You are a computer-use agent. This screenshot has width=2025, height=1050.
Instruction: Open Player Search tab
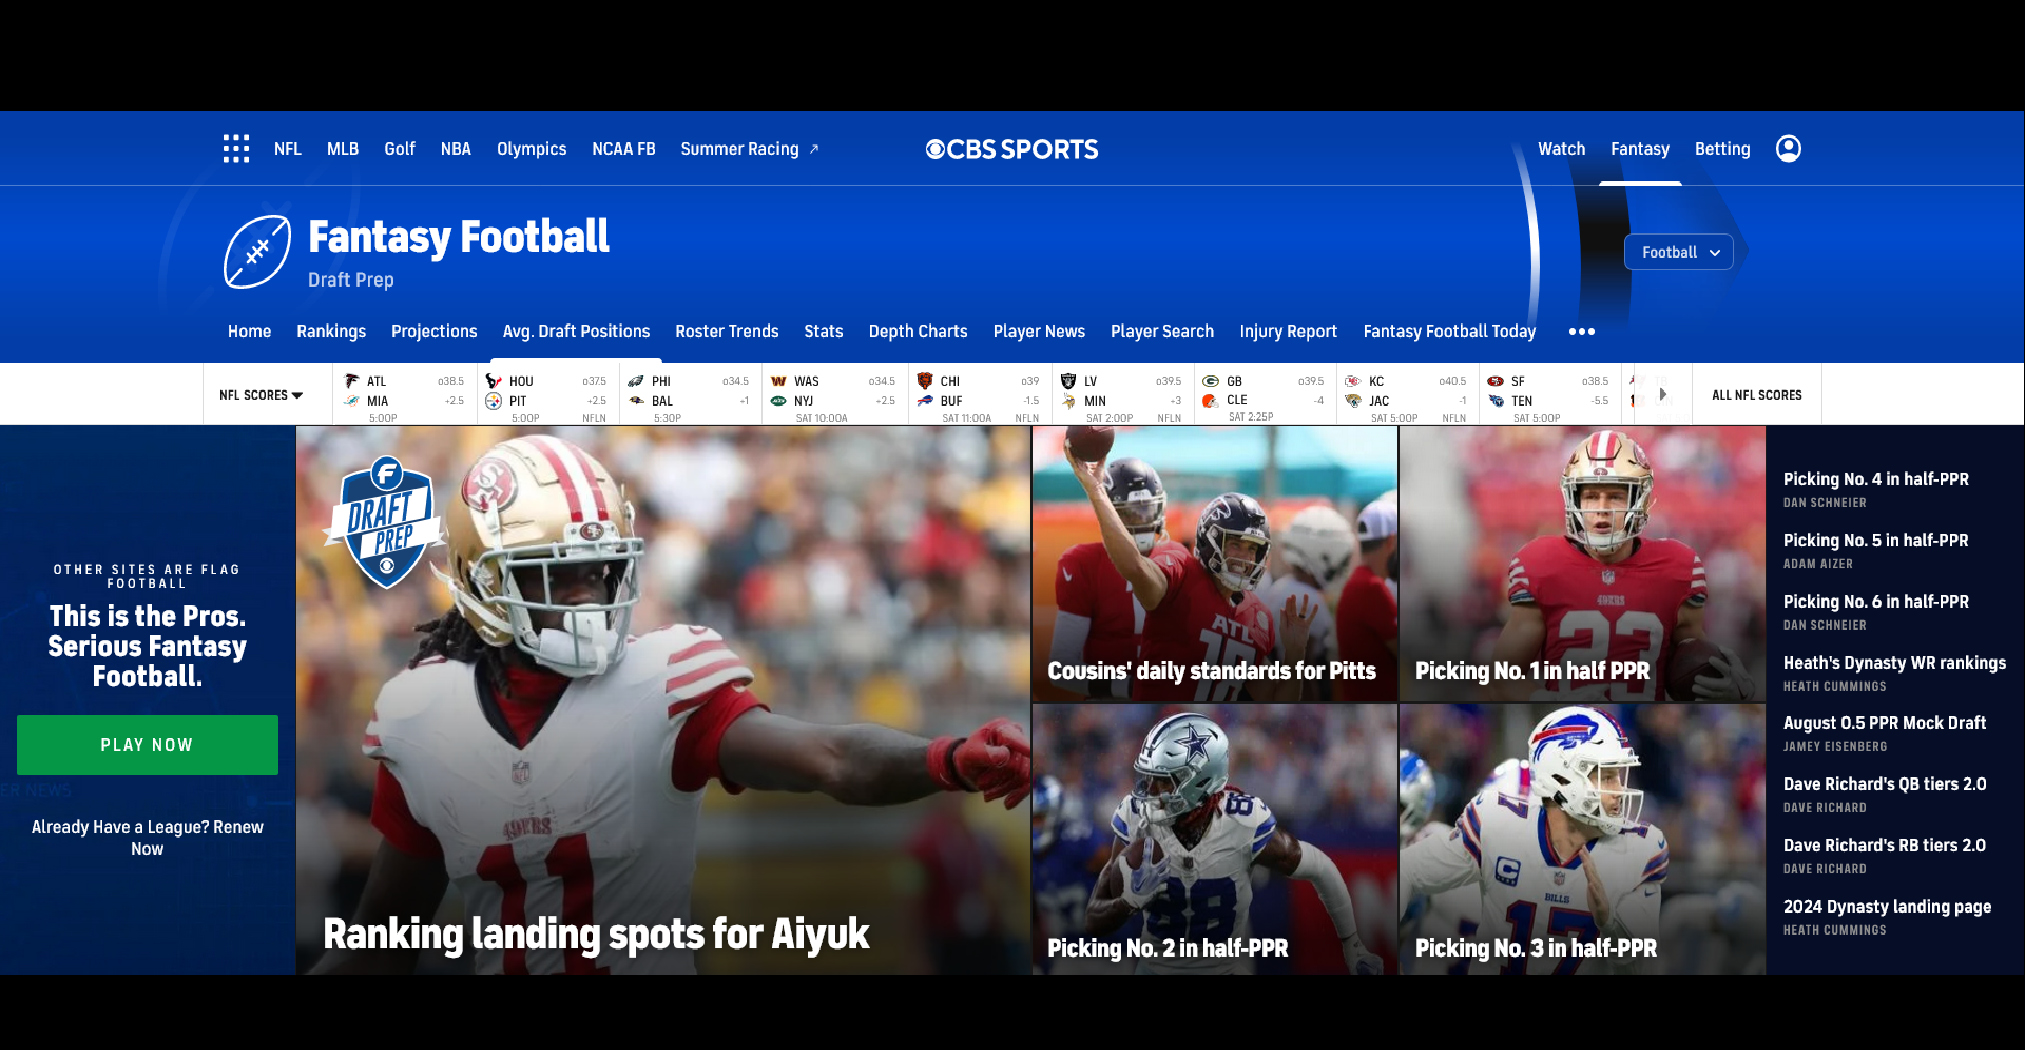(1162, 331)
